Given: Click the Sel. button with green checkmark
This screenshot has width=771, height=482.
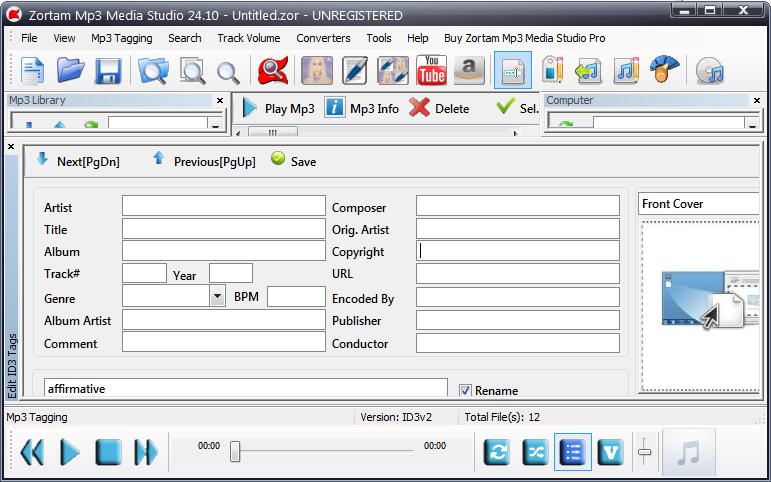Looking at the screenshot, I should coord(516,107).
